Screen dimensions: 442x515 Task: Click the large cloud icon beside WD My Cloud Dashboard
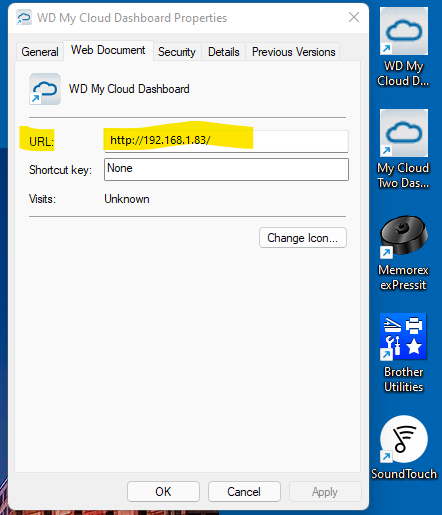[x=45, y=89]
